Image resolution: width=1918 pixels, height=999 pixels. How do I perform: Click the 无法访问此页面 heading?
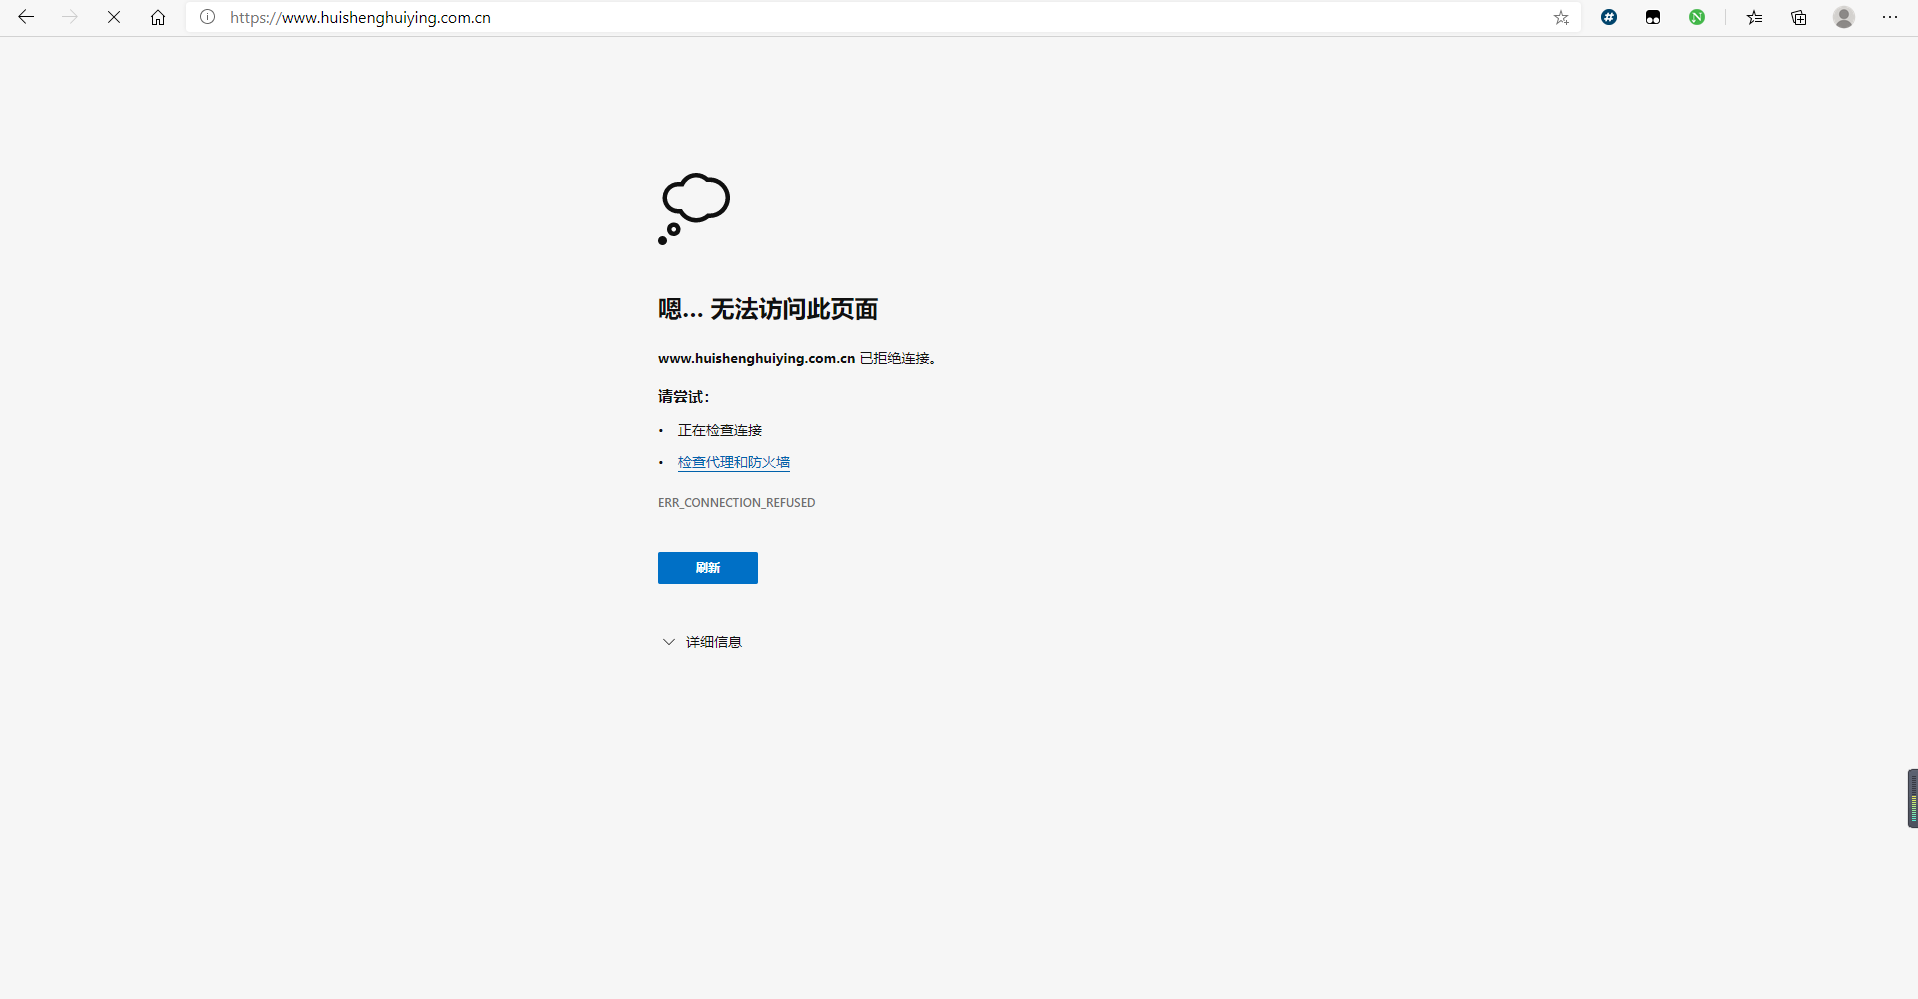768,309
